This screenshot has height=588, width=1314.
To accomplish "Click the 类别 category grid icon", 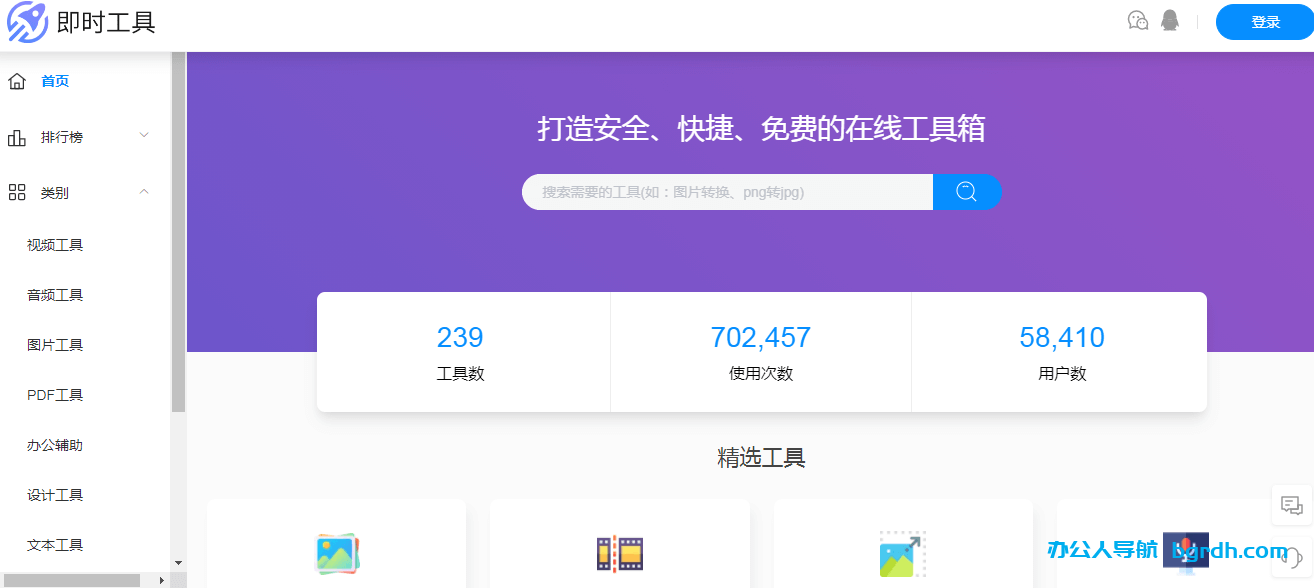I will [16, 192].
